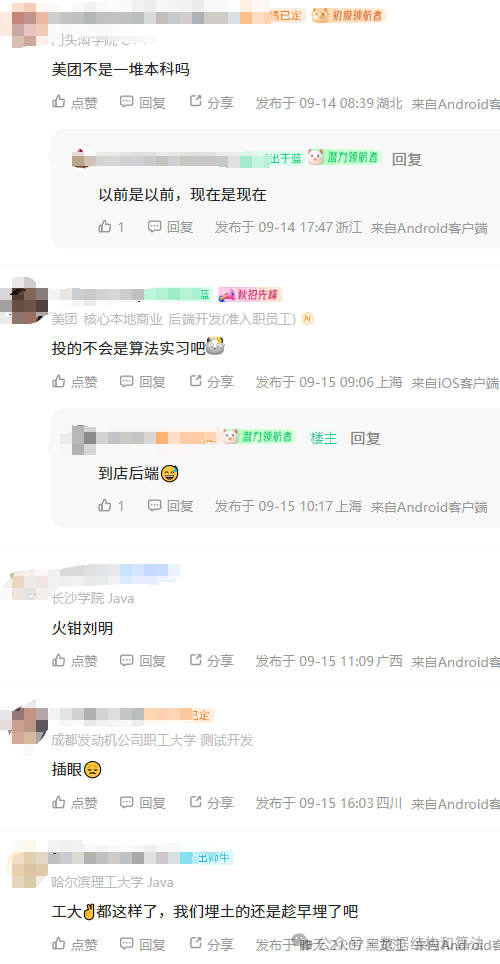This screenshot has height=964, width=500.
Task: Click reply icon under "火钳刘明"
Action: (x=126, y=660)
